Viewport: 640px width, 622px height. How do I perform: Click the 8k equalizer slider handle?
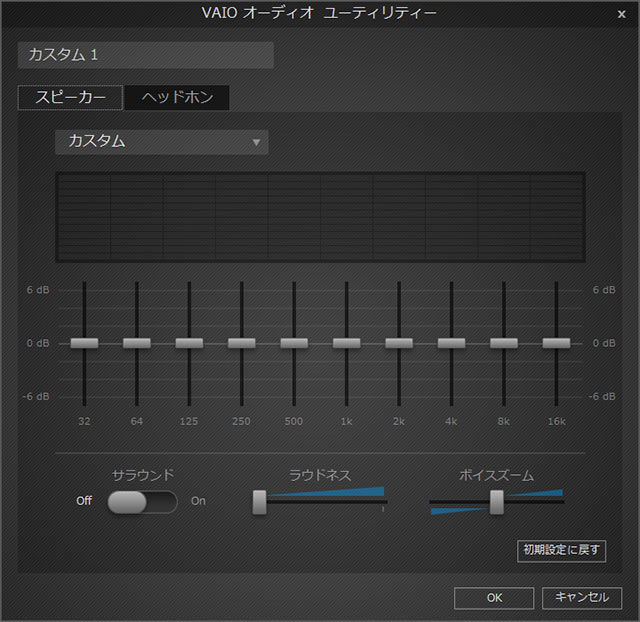(x=504, y=343)
